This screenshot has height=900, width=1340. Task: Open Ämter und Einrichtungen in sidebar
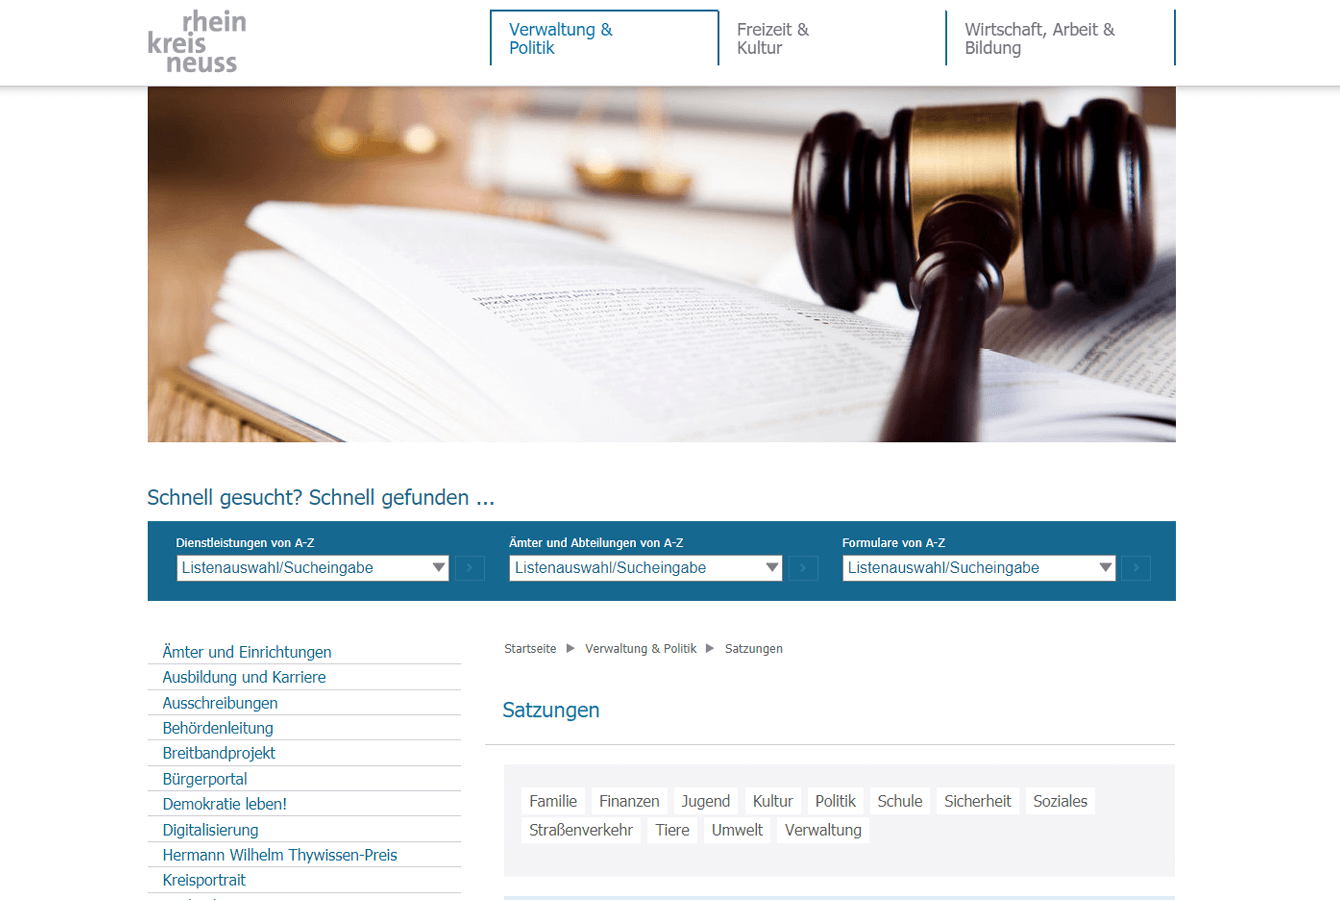click(x=247, y=652)
